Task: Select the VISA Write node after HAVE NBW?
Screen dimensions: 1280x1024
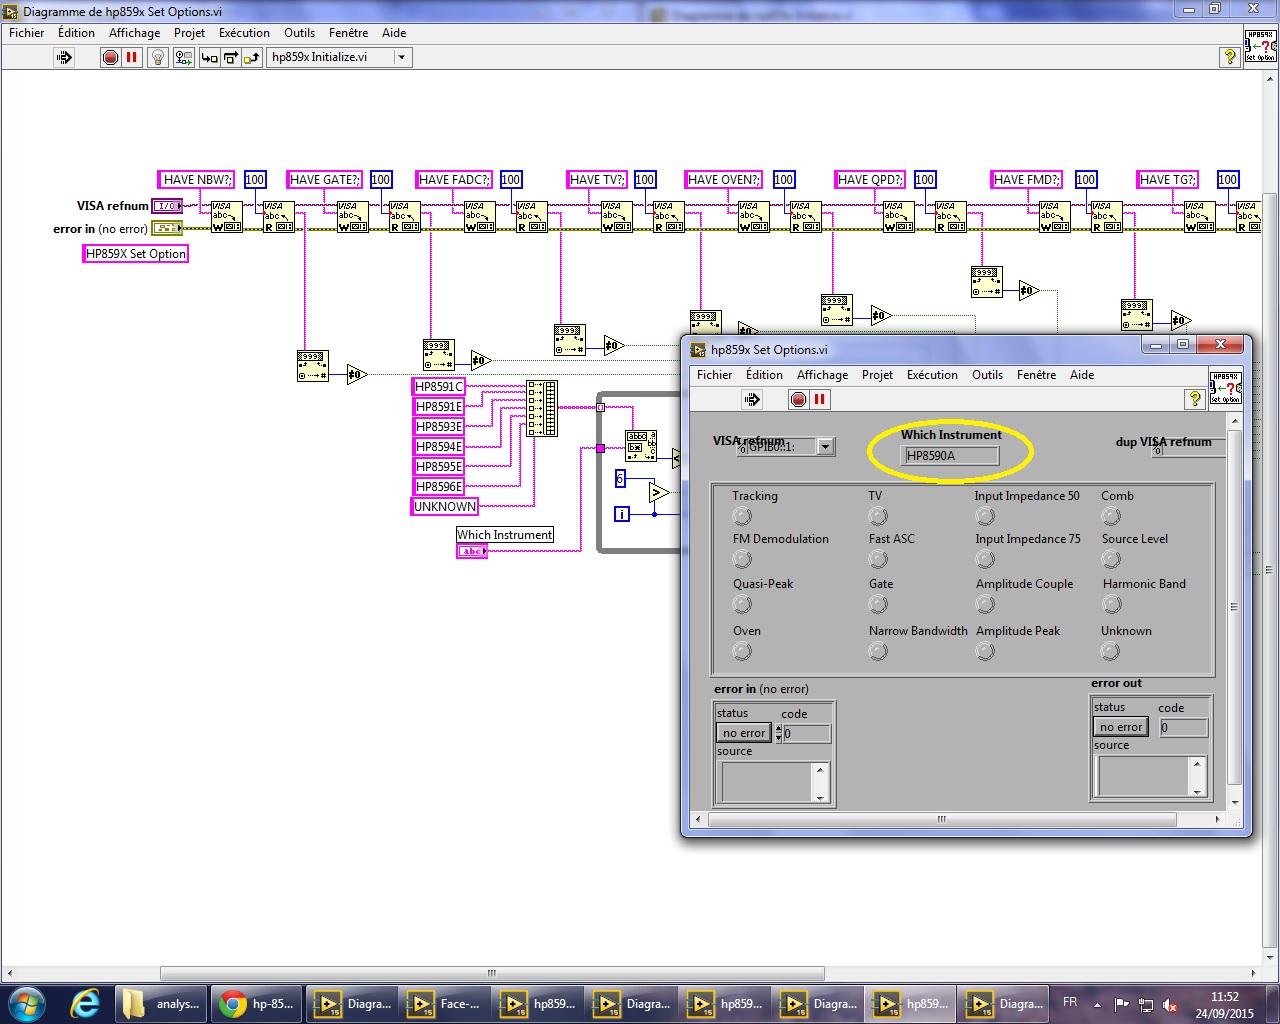Action: pos(226,217)
